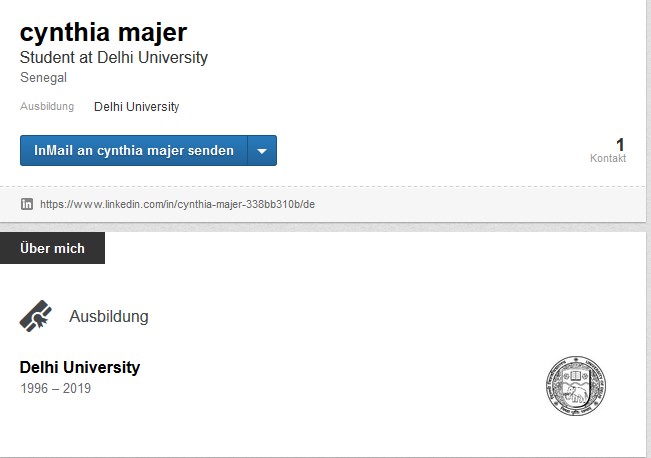Click the 'Ausbildung' section heading text
Image resolution: width=651 pixels, height=458 pixels.
(108, 316)
